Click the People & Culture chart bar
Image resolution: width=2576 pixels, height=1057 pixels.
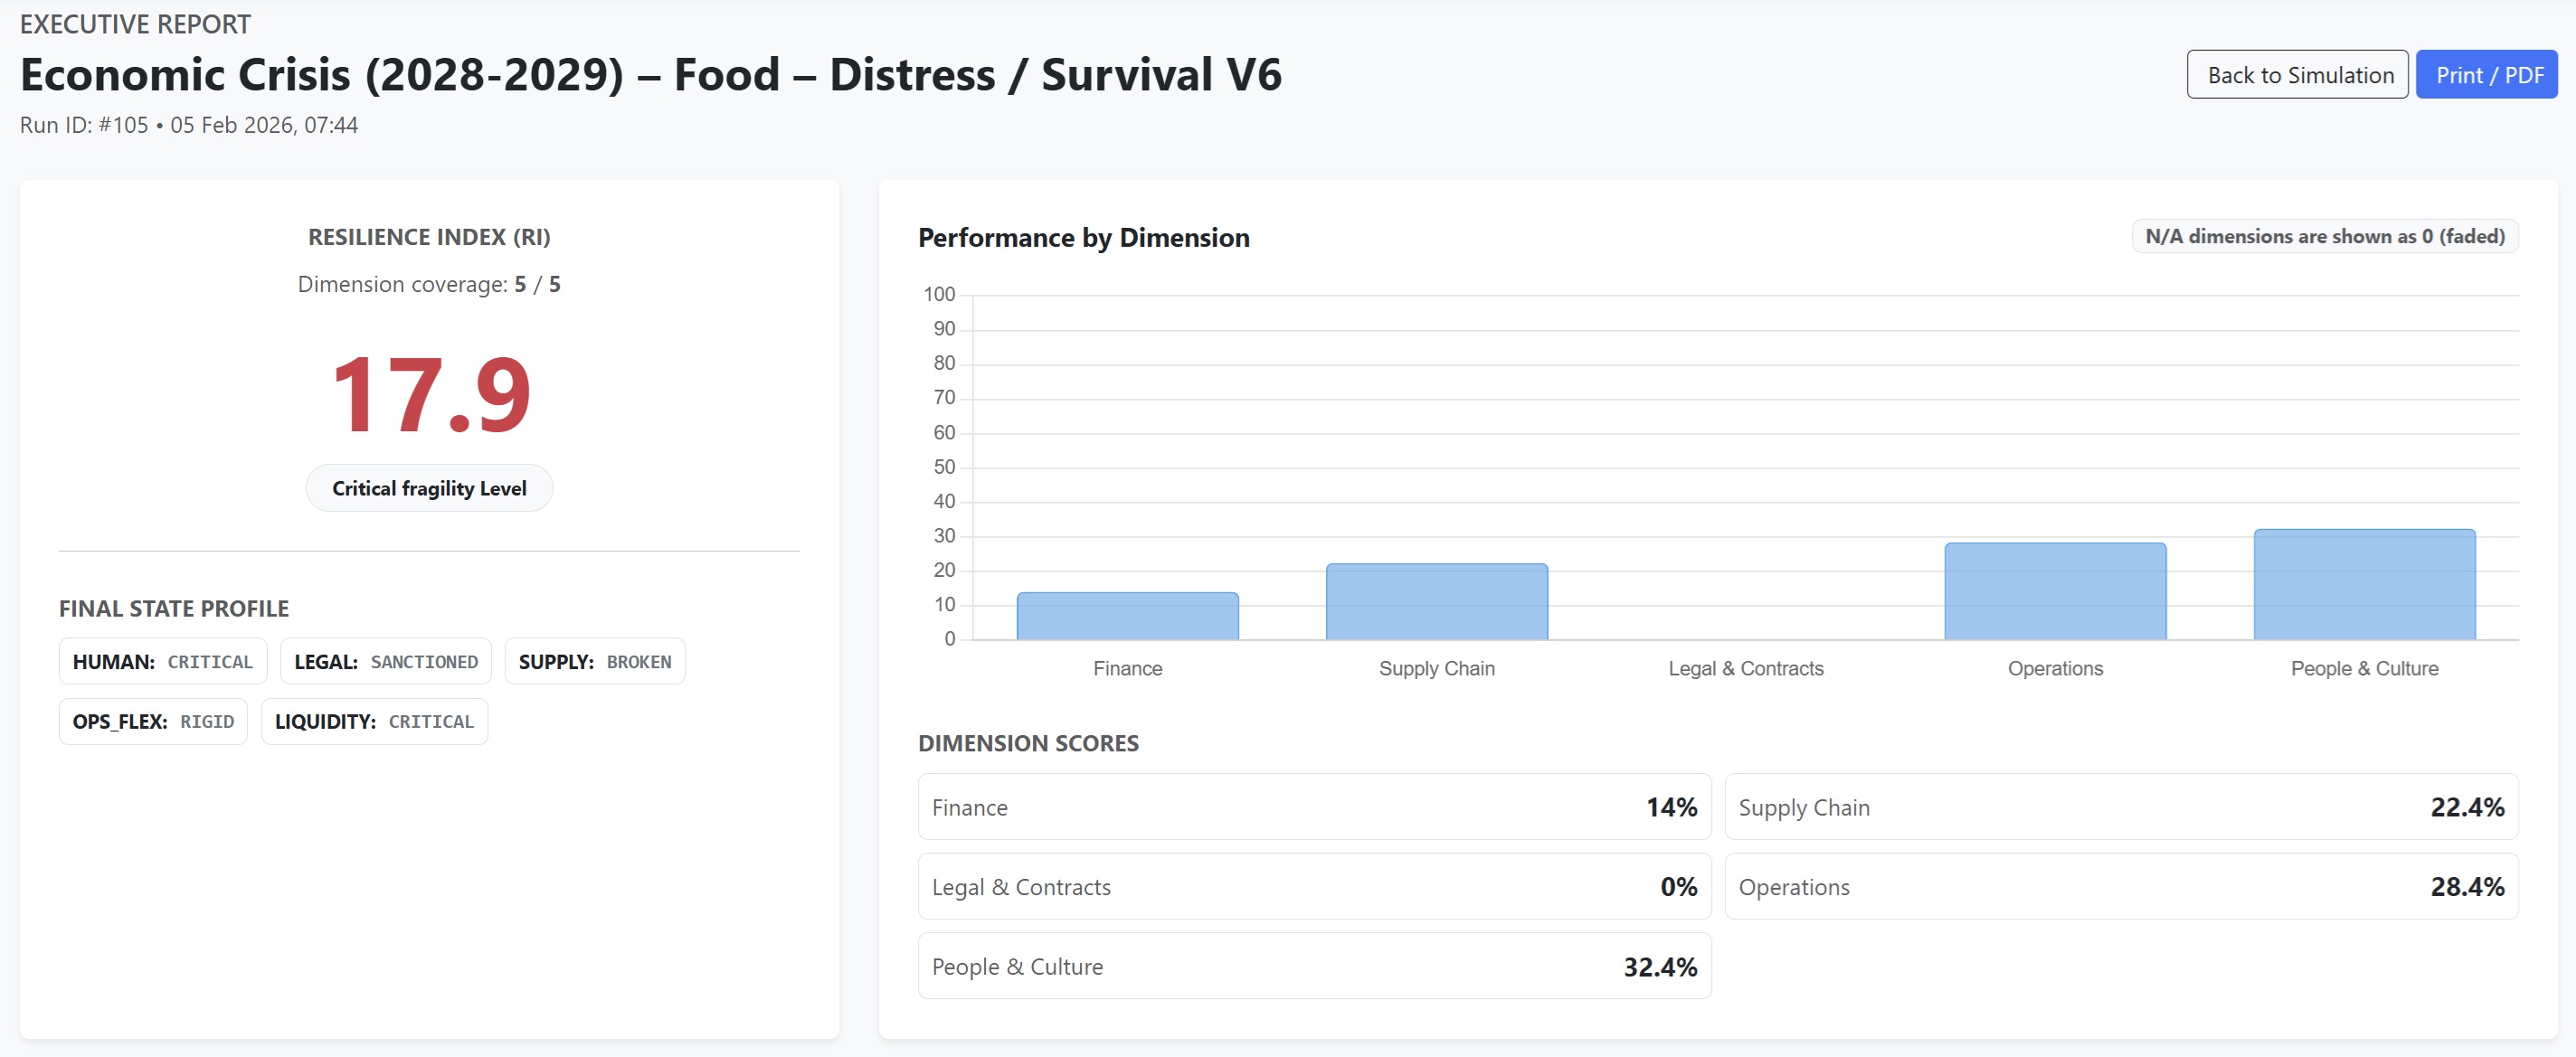pyautogui.click(x=2363, y=585)
